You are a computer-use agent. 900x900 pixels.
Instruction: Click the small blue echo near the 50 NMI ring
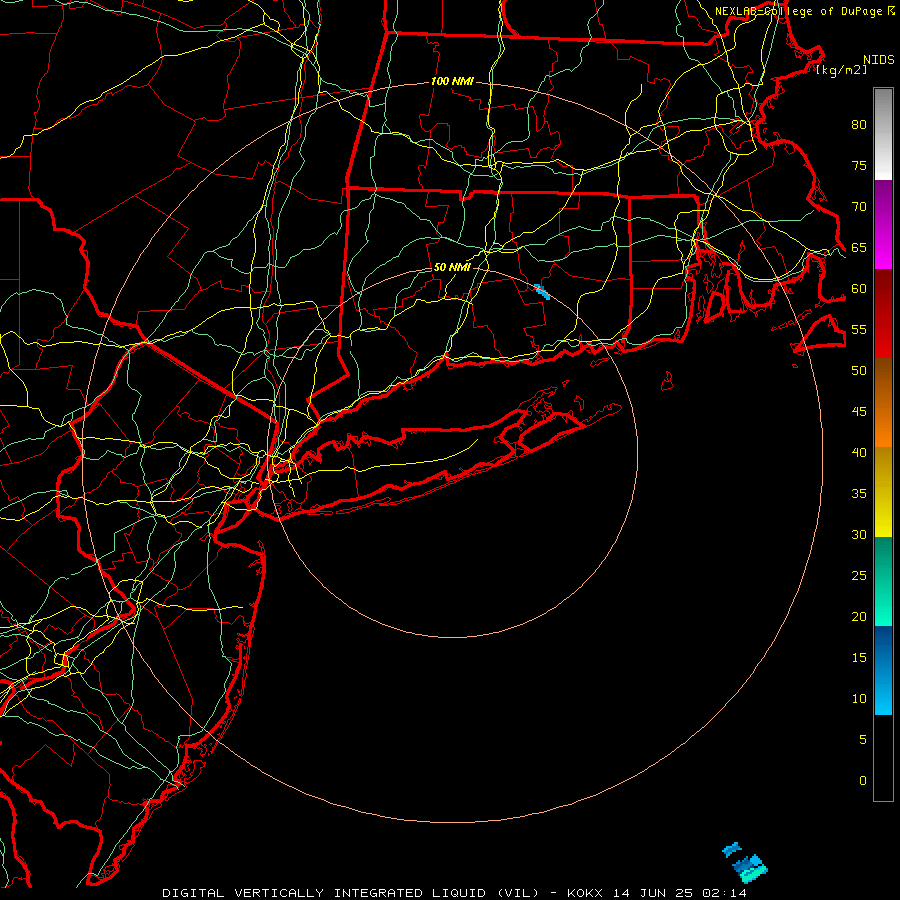coord(542,292)
